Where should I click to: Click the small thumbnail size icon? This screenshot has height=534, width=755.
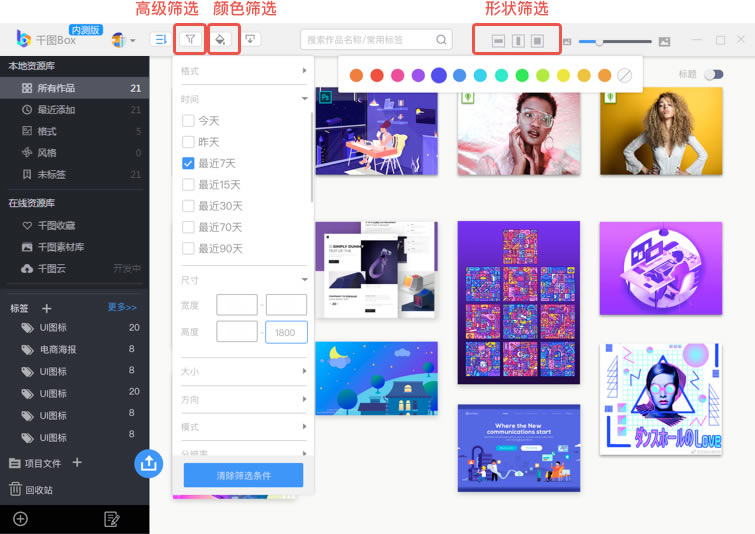pyautogui.click(x=567, y=42)
